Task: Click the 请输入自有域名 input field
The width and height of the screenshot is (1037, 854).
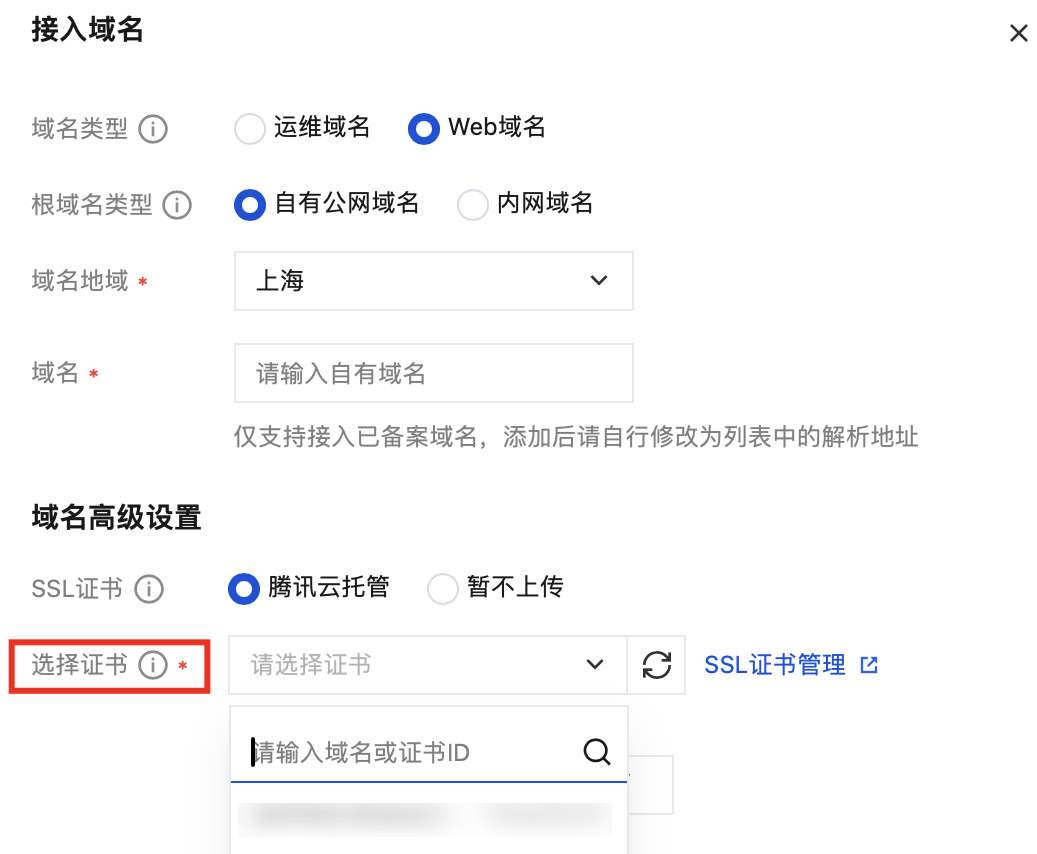Action: pyautogui.click(x=433, y=374)
